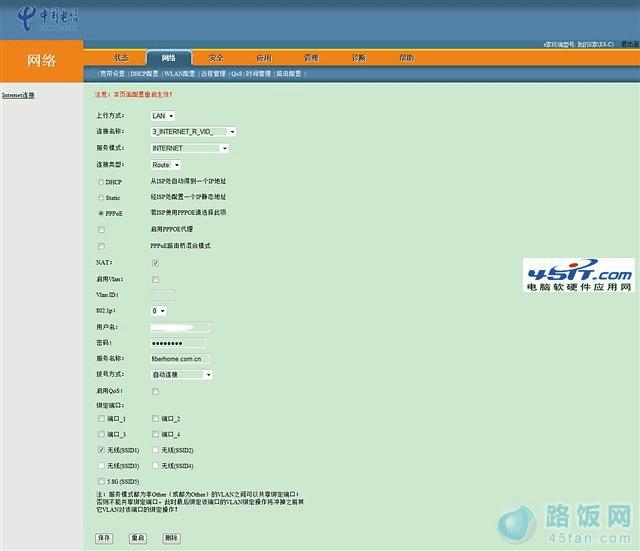Enable the 启用PPPOE代理 proxy checkbox
The width and height of the screenshot is (640, 551).
coord(101,230)
